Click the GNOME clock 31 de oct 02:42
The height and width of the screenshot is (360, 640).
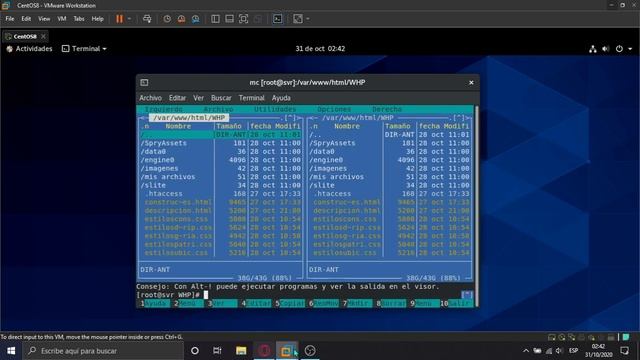click(x=320, y=49)
